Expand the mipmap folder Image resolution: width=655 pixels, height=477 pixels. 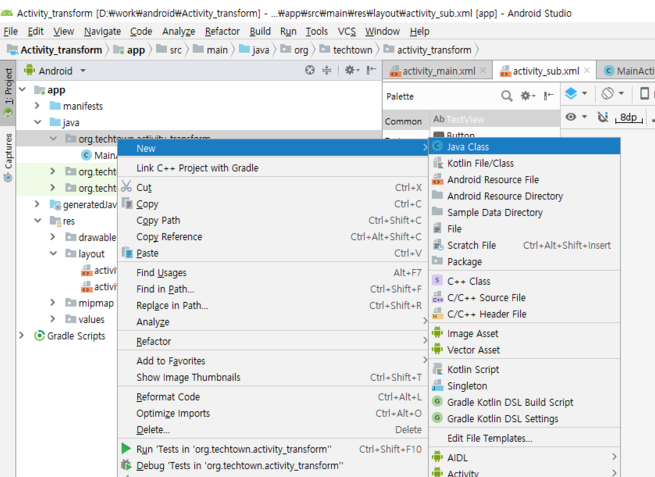click(x=53, y=302)
